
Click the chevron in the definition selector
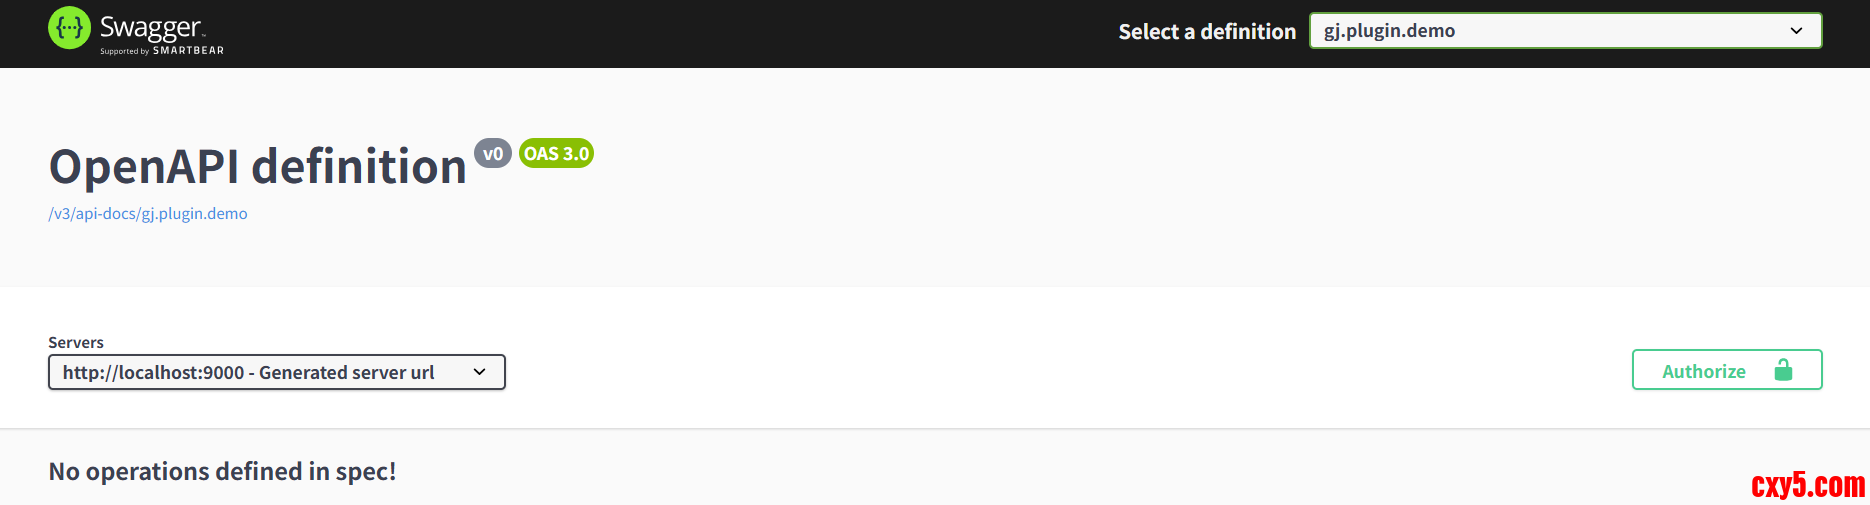(x=1796, y=31)
